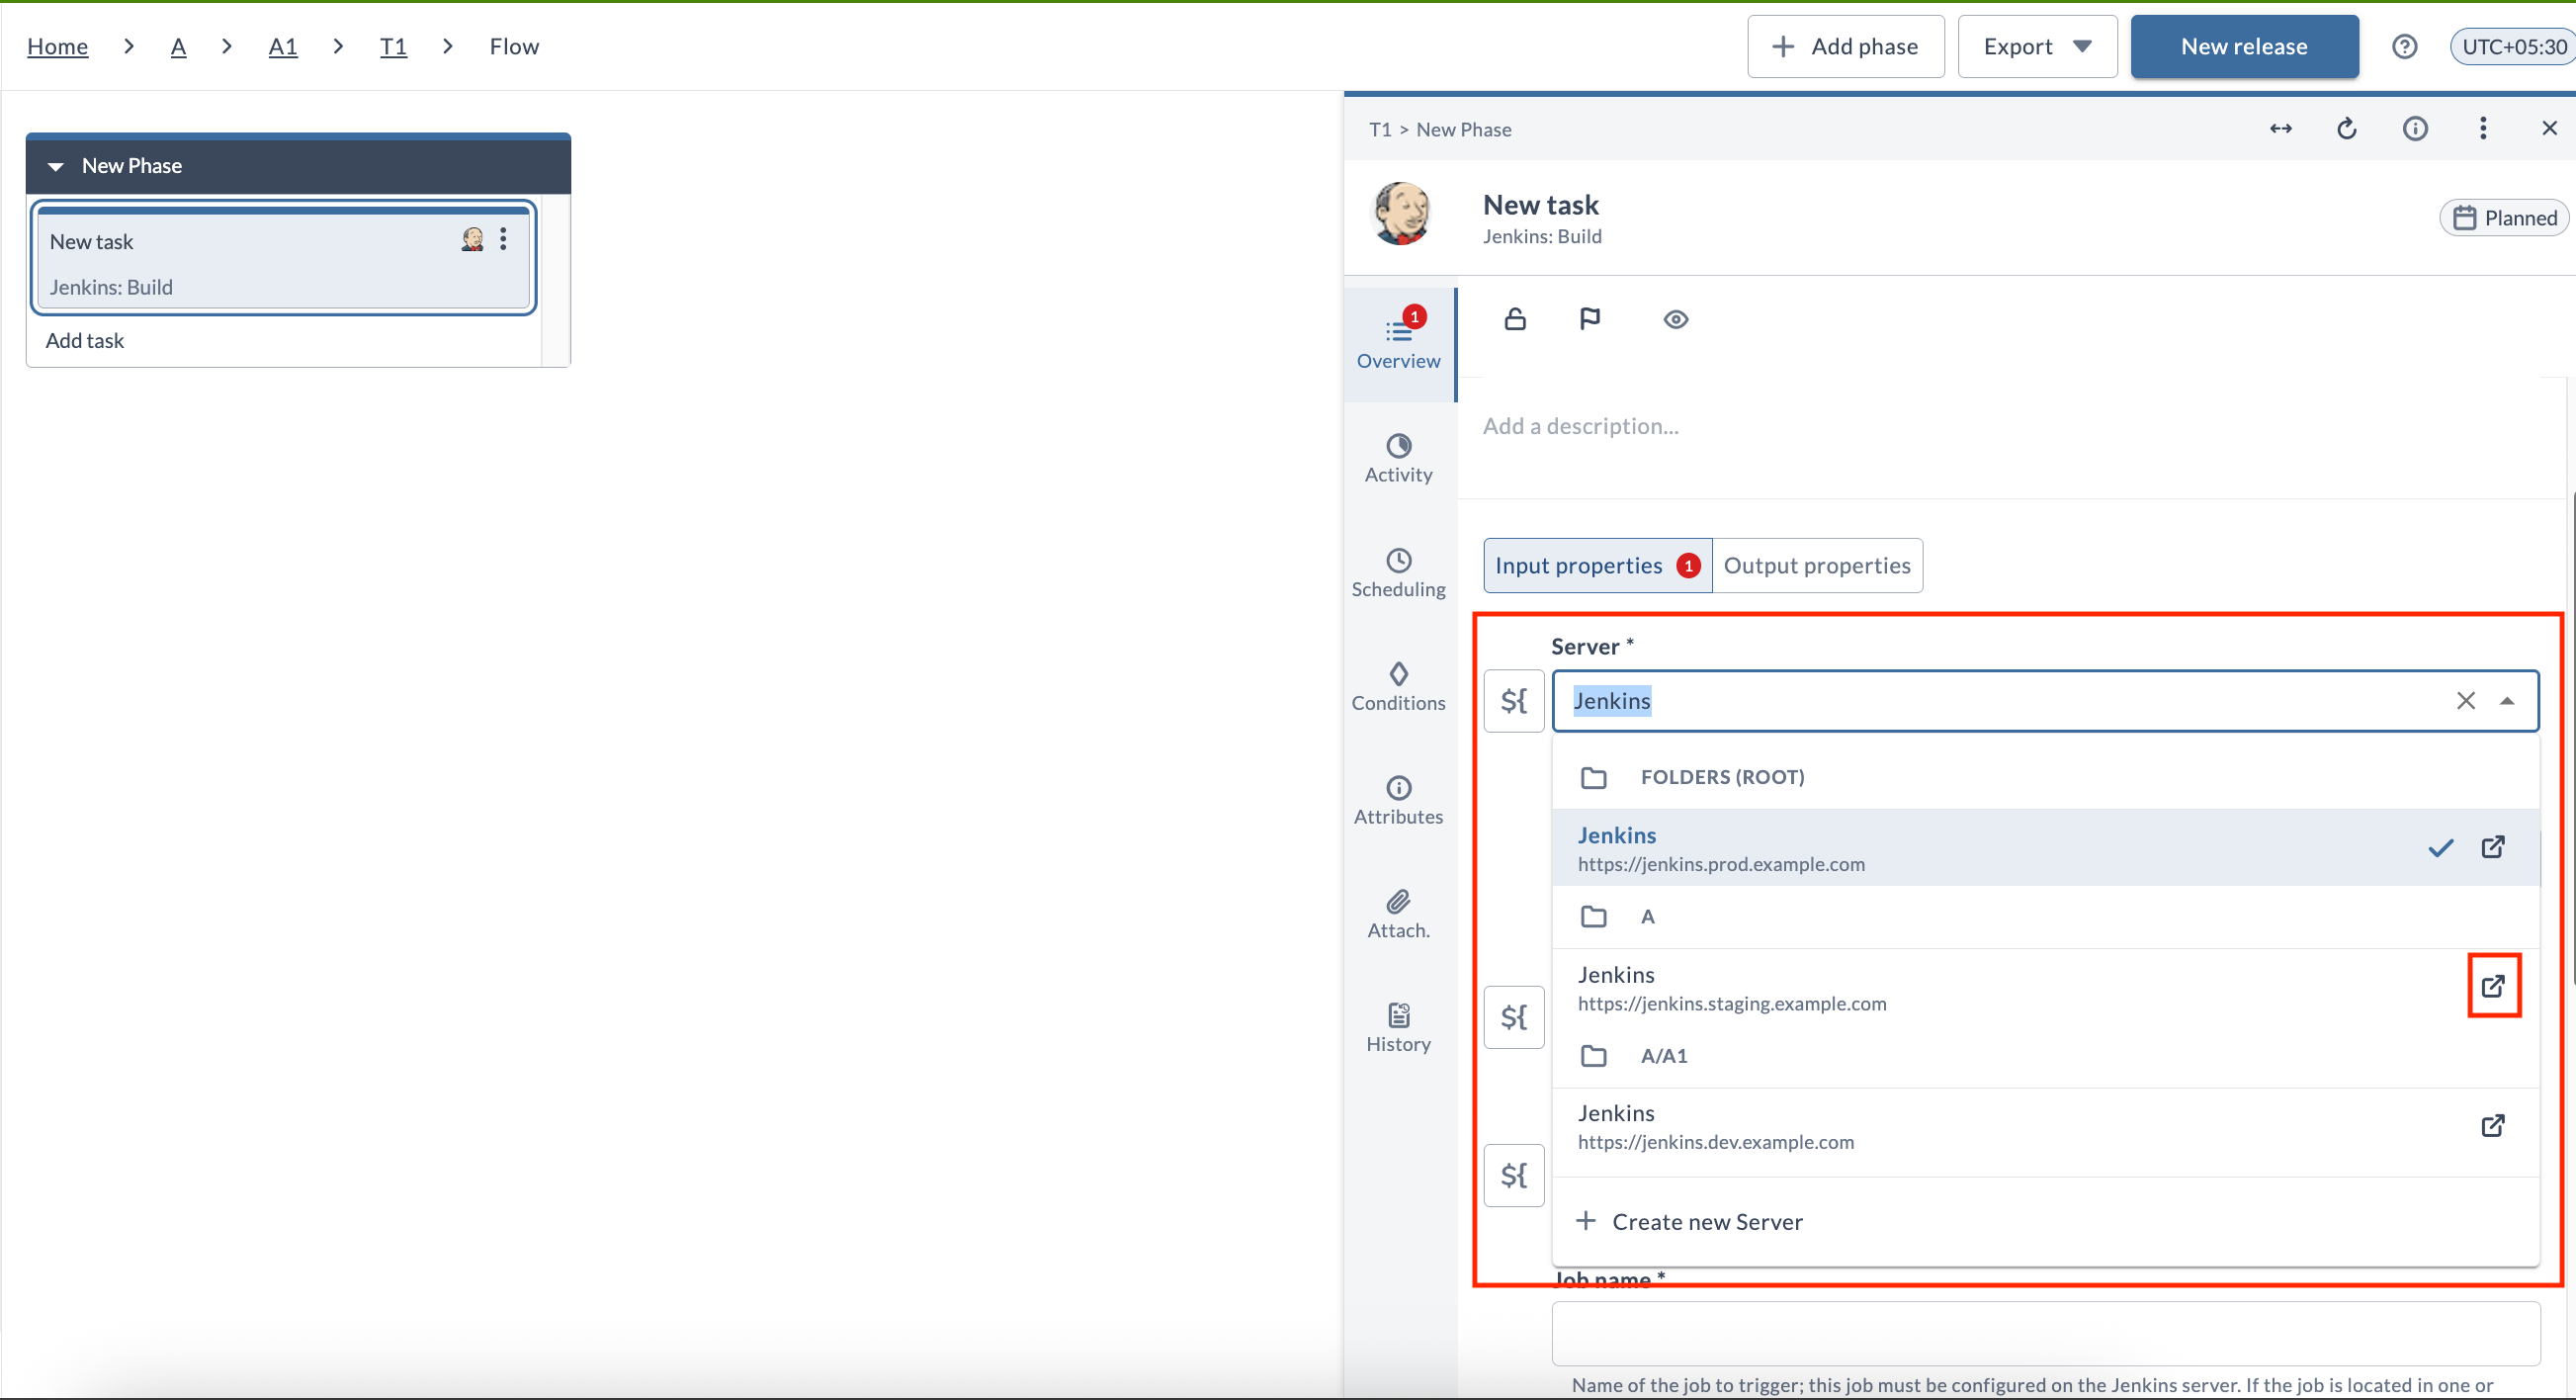Open drawer more options menu
This screenshot has width=2576, height=1400.
point(2483,128)
